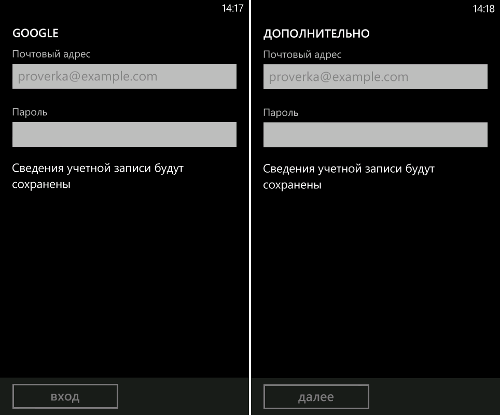Select the ДОПОЛНИТЕЛЬНО heading text
Viewport: 500px width, 415px height.
pos(316,34)
